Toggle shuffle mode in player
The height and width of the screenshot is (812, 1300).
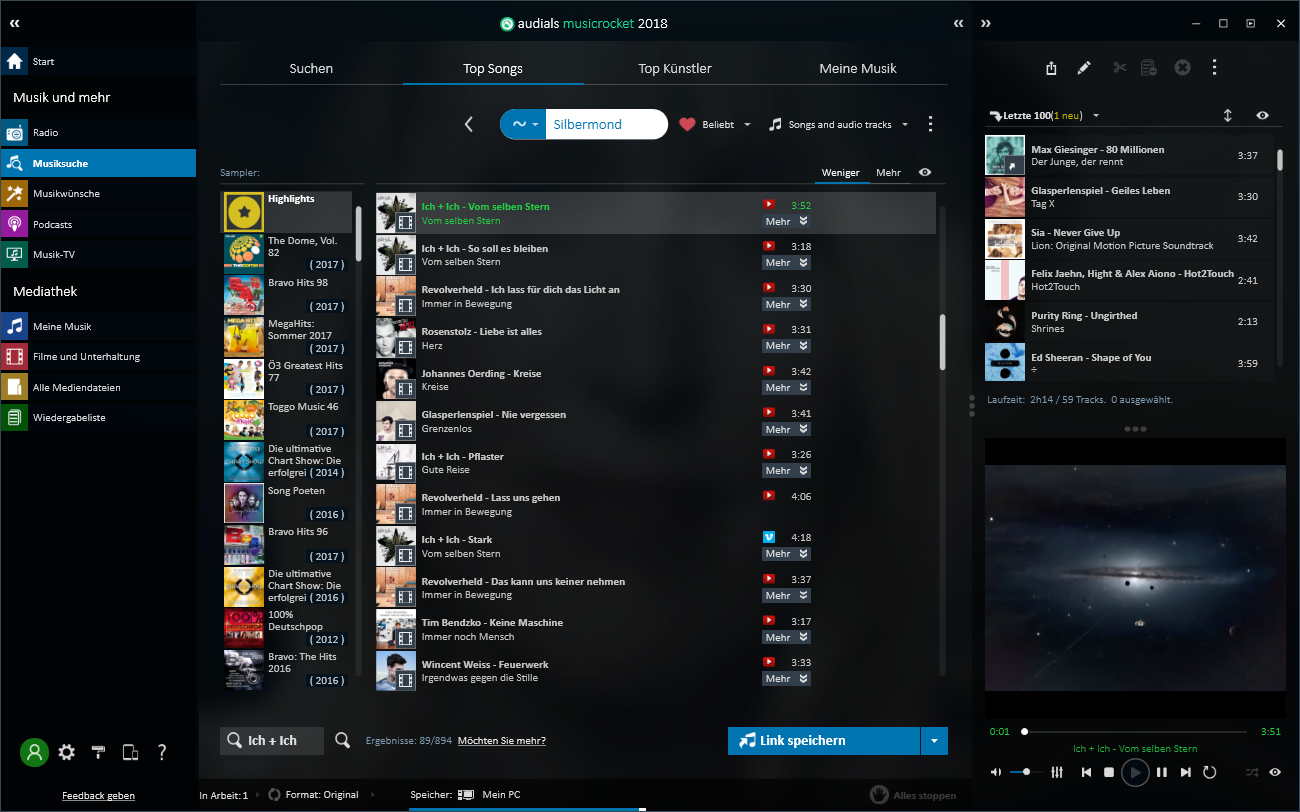point(1252,772)
